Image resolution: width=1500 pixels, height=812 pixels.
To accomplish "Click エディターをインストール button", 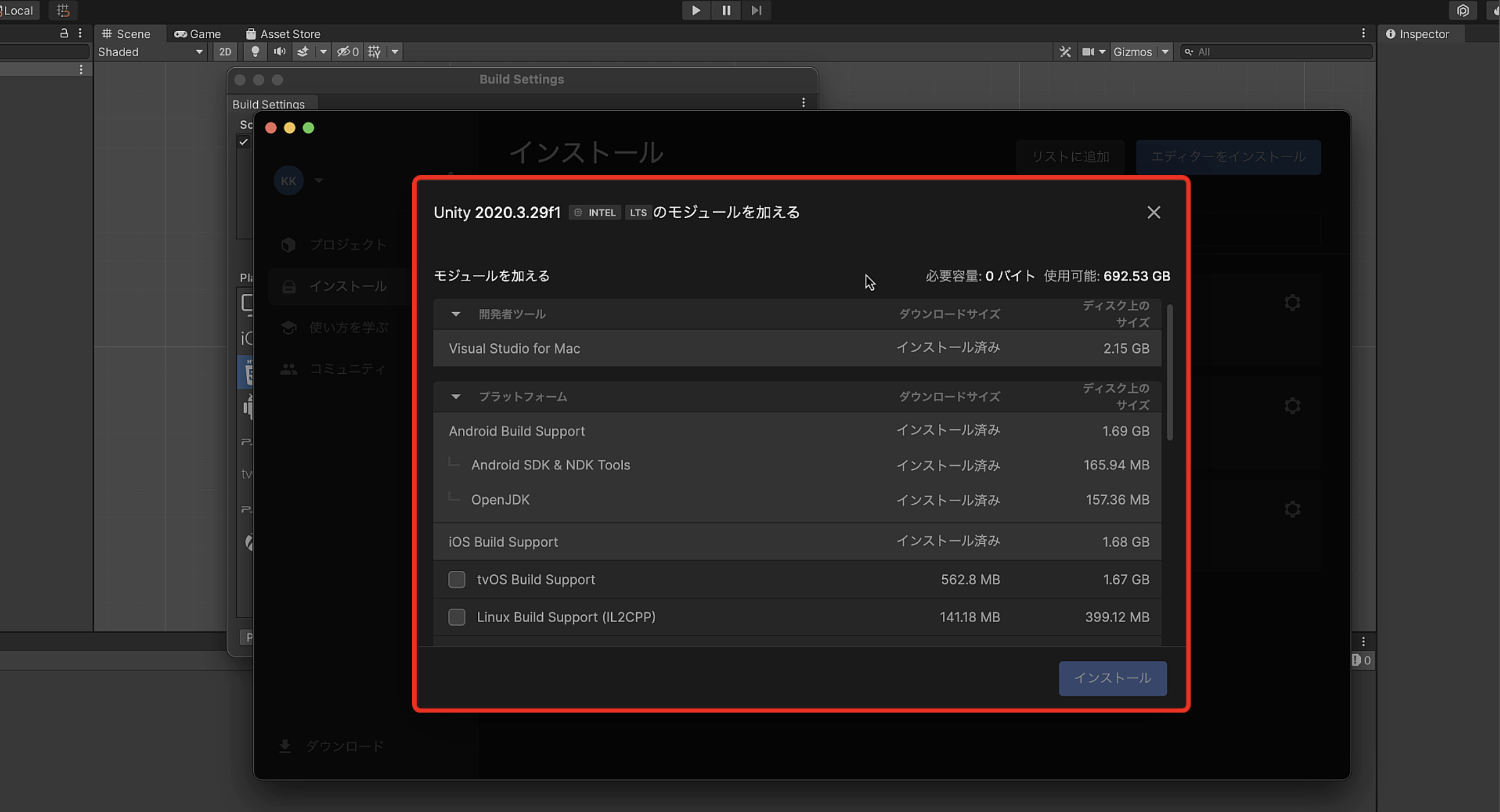I will [1228, 157].
